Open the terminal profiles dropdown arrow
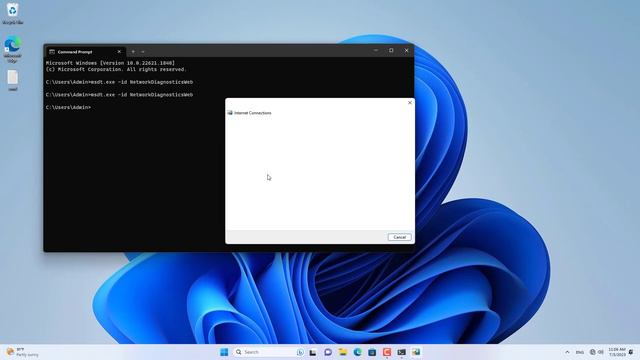Screen dimensions: 640x360 click(x=142, y=52)
